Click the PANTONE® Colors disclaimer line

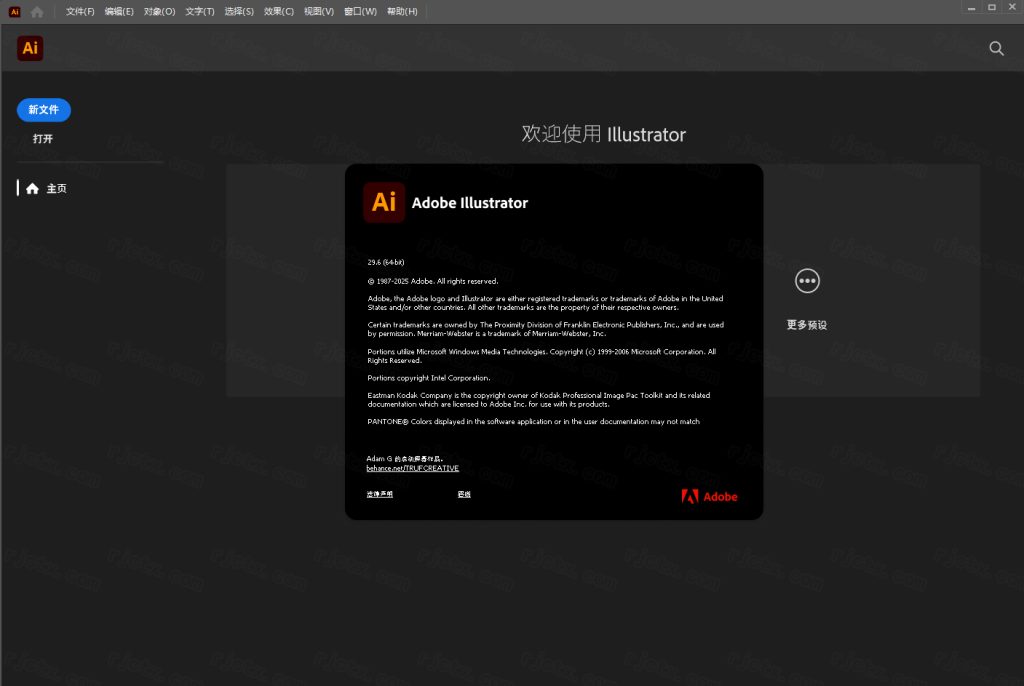(x=534, y=422)
